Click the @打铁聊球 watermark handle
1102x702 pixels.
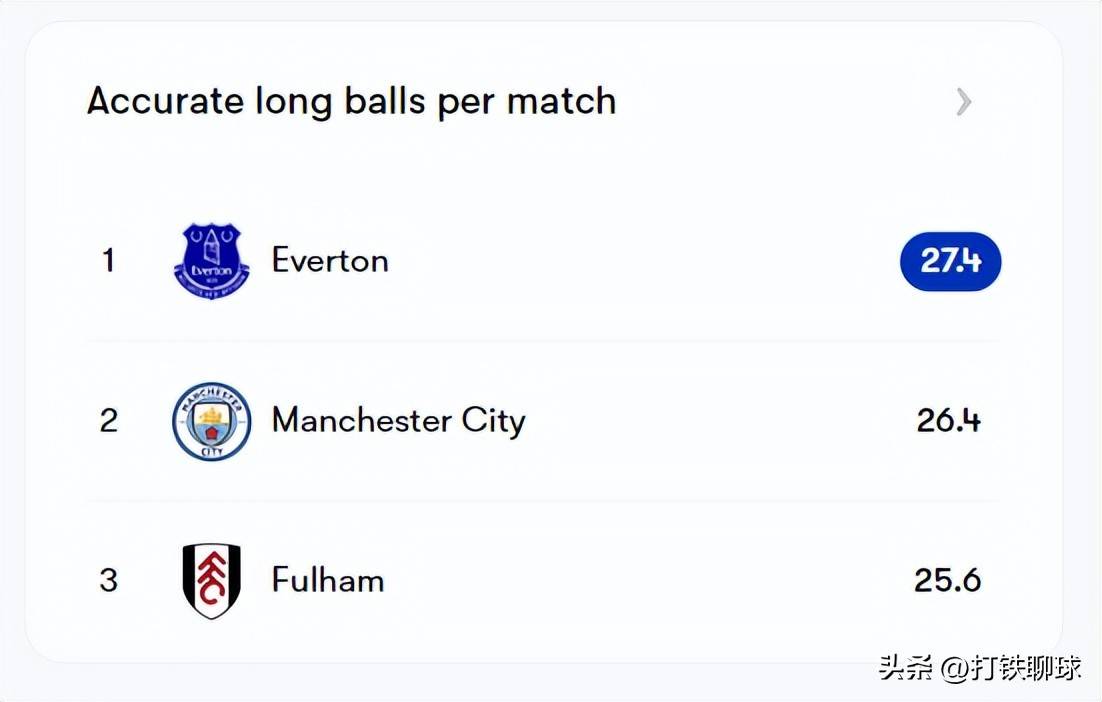pos(1012,668)
